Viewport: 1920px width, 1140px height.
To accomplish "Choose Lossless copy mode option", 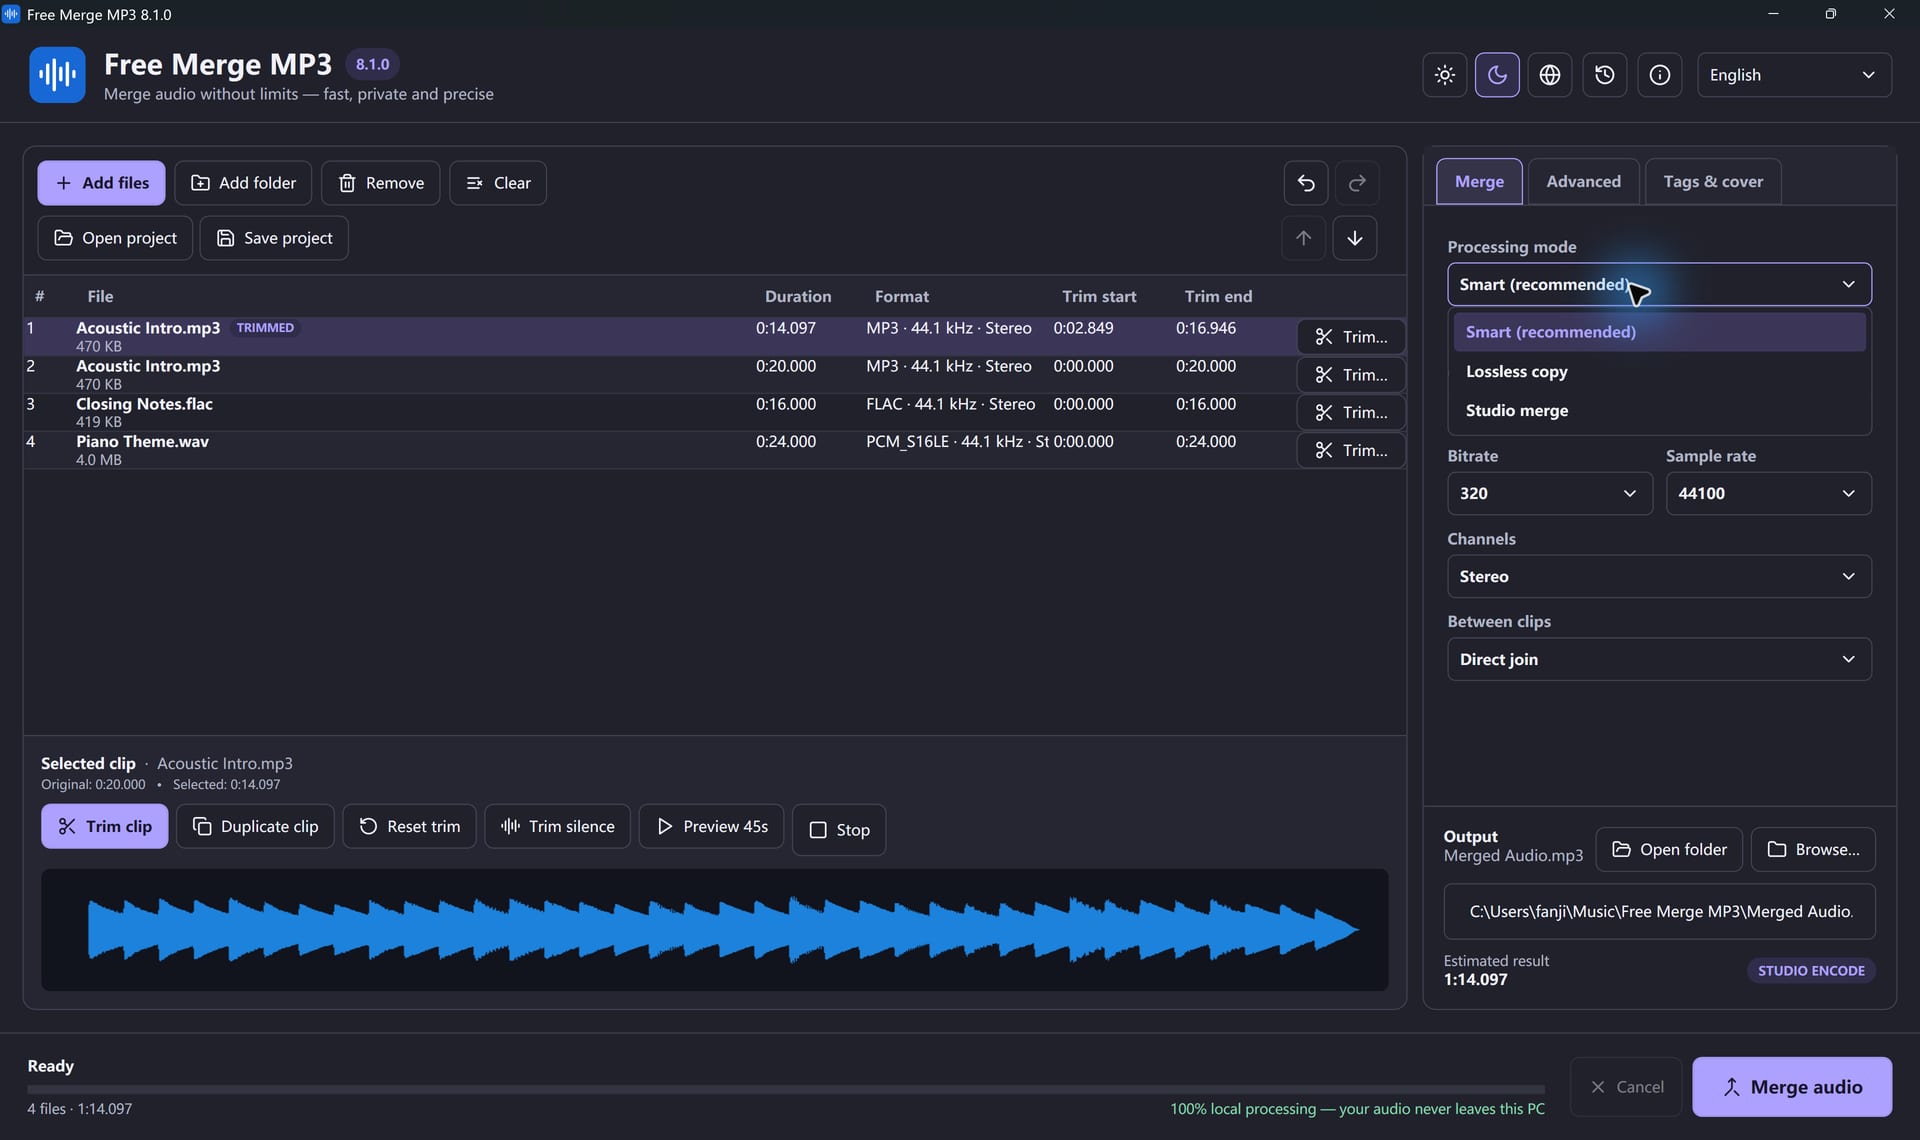I will pos(1659,371).
